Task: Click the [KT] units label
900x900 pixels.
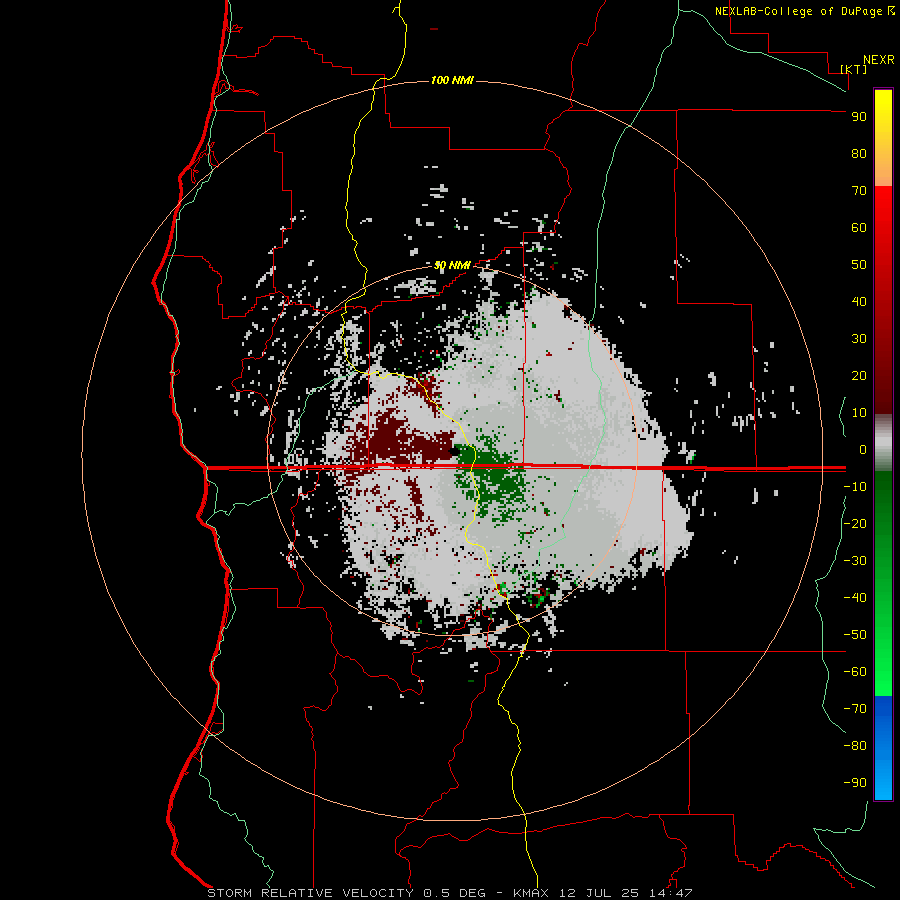Action: (854, 69)
